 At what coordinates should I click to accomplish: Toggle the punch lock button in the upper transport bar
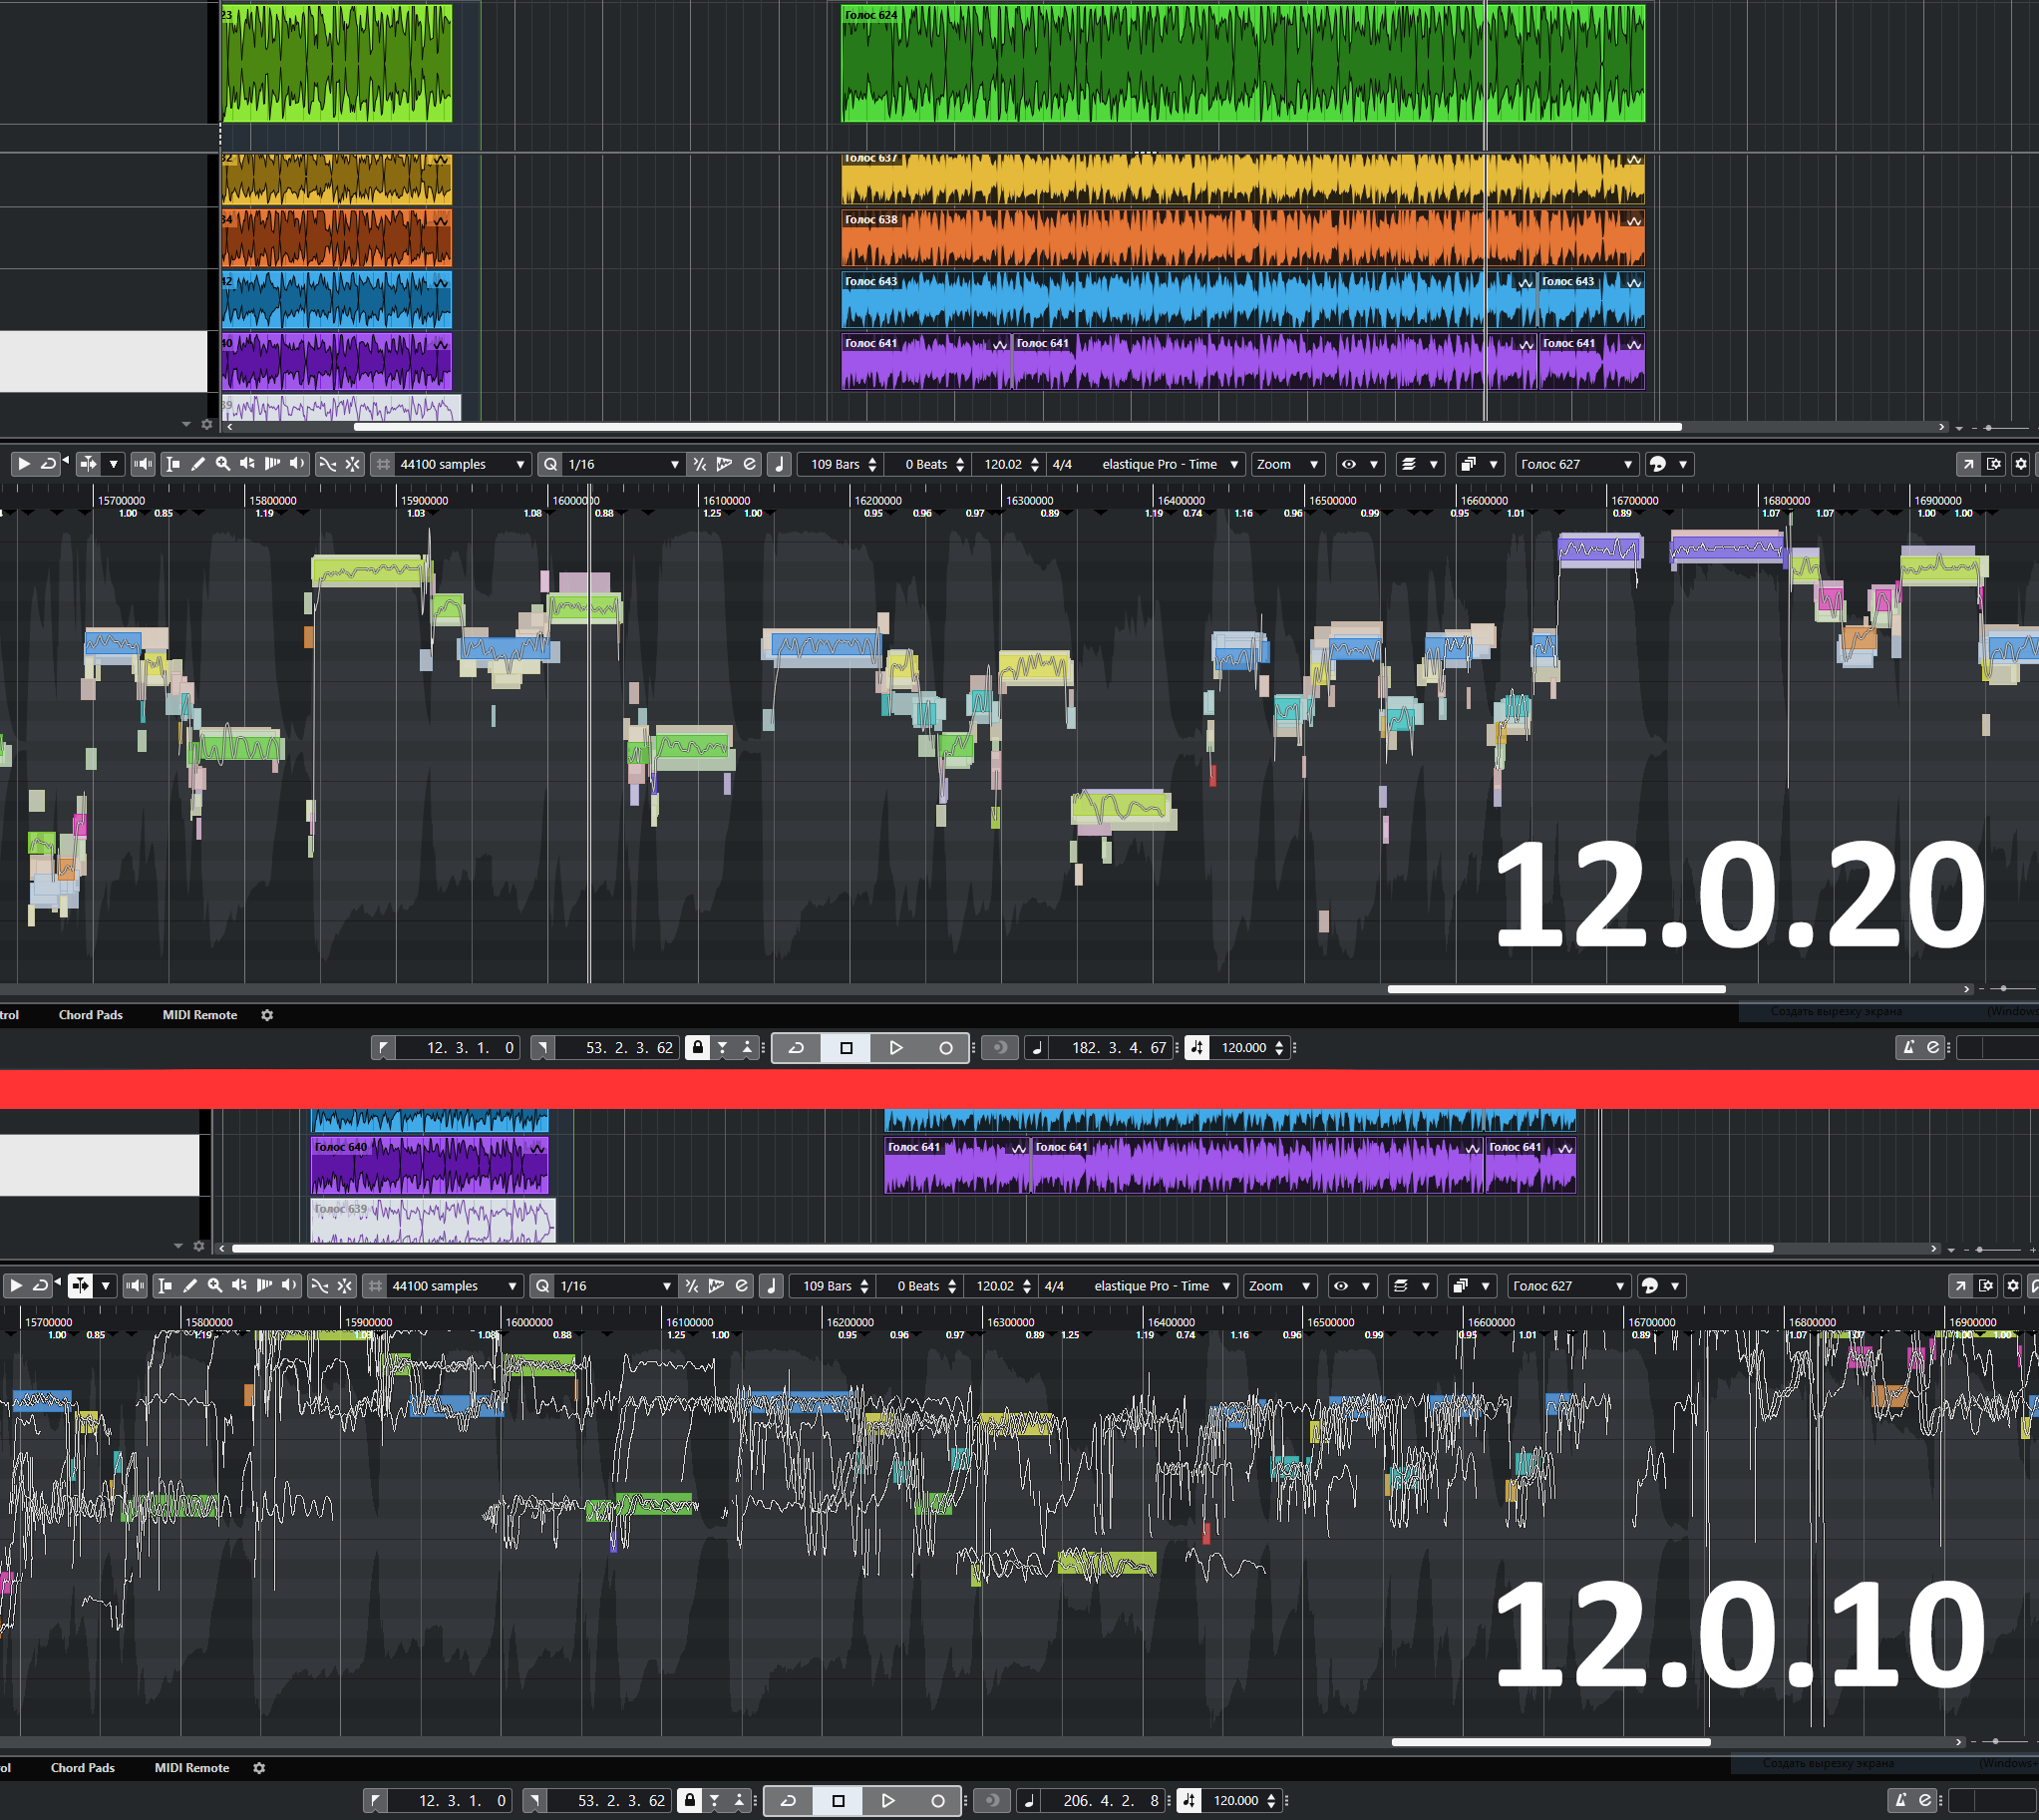click(697, 1048)
